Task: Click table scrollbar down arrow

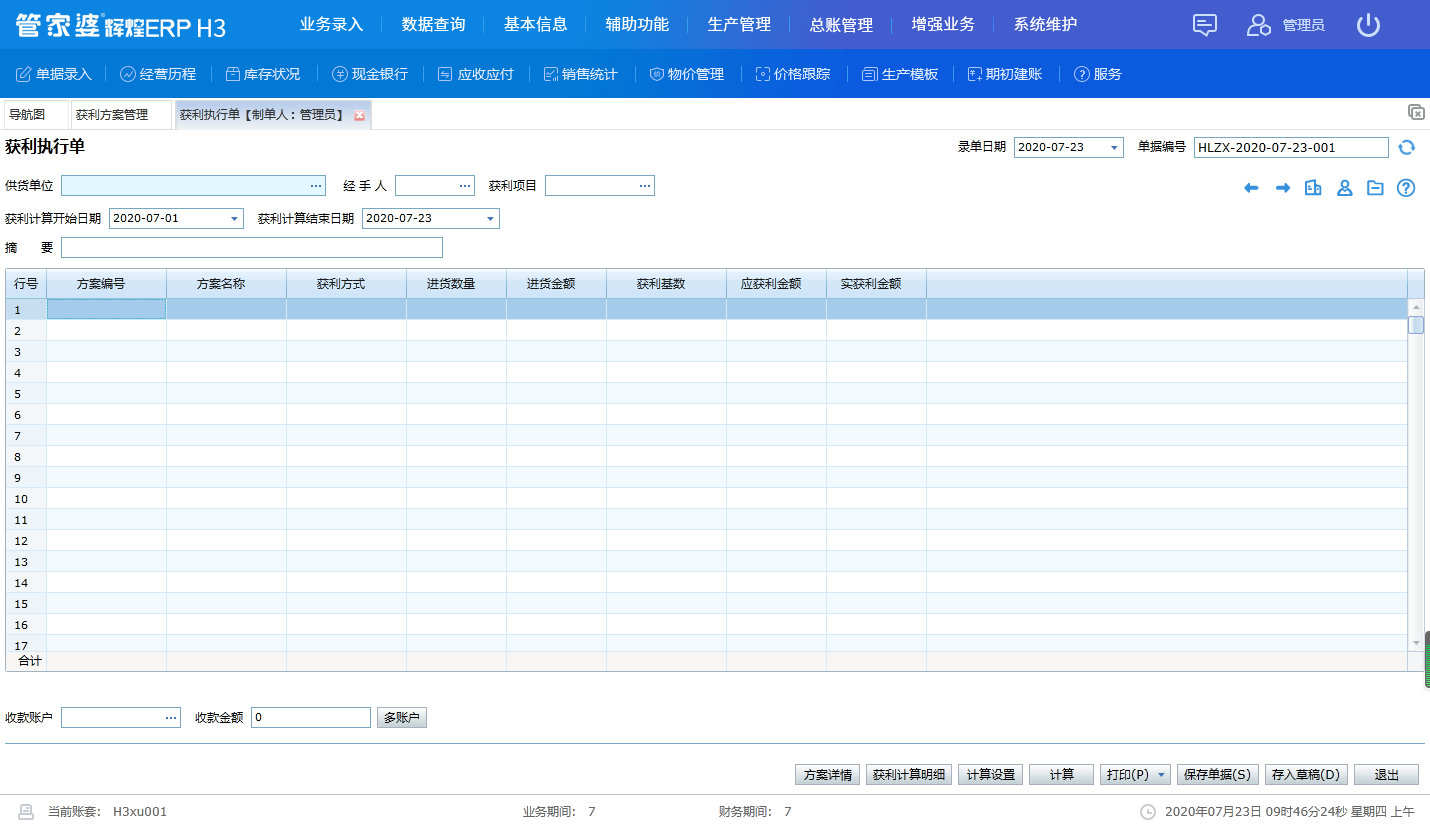Action: [x=1416, y=643]
